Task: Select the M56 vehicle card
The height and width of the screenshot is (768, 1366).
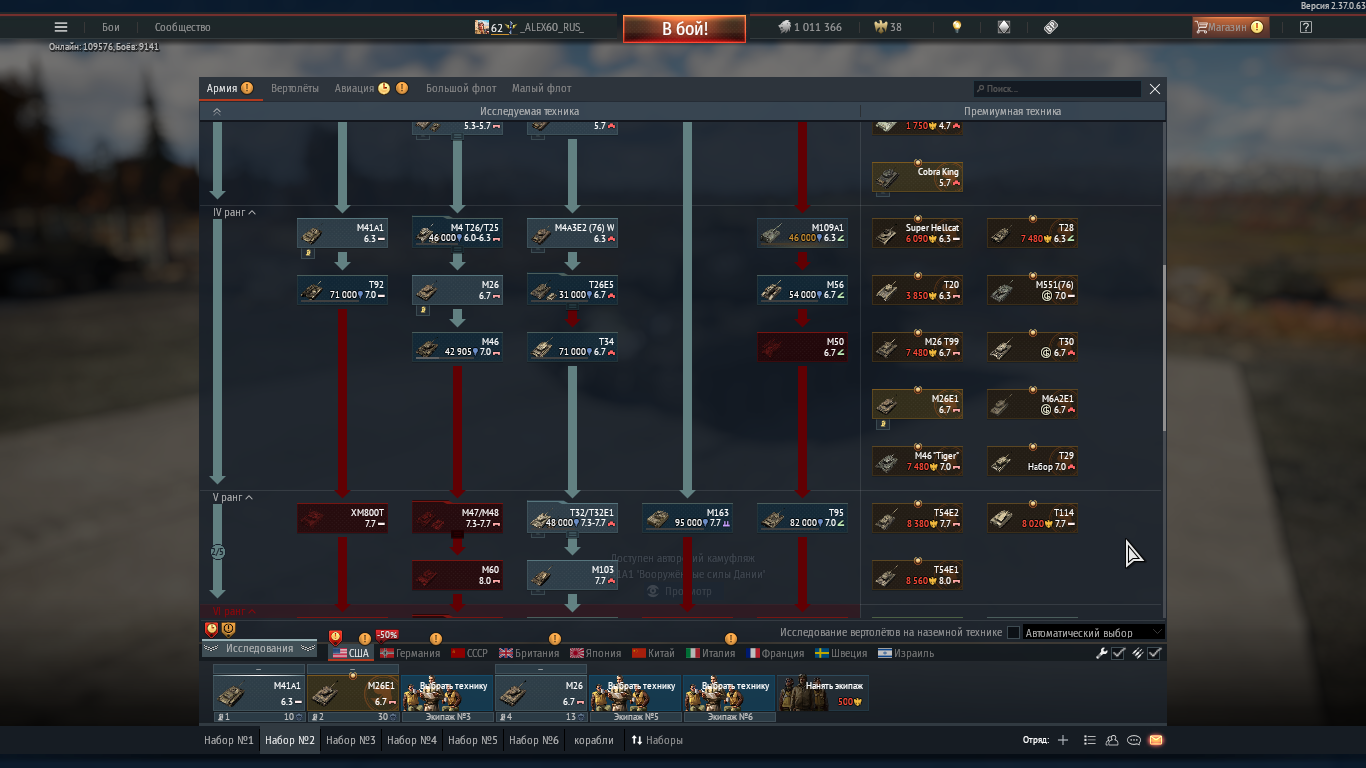Action: pos(802,290)
